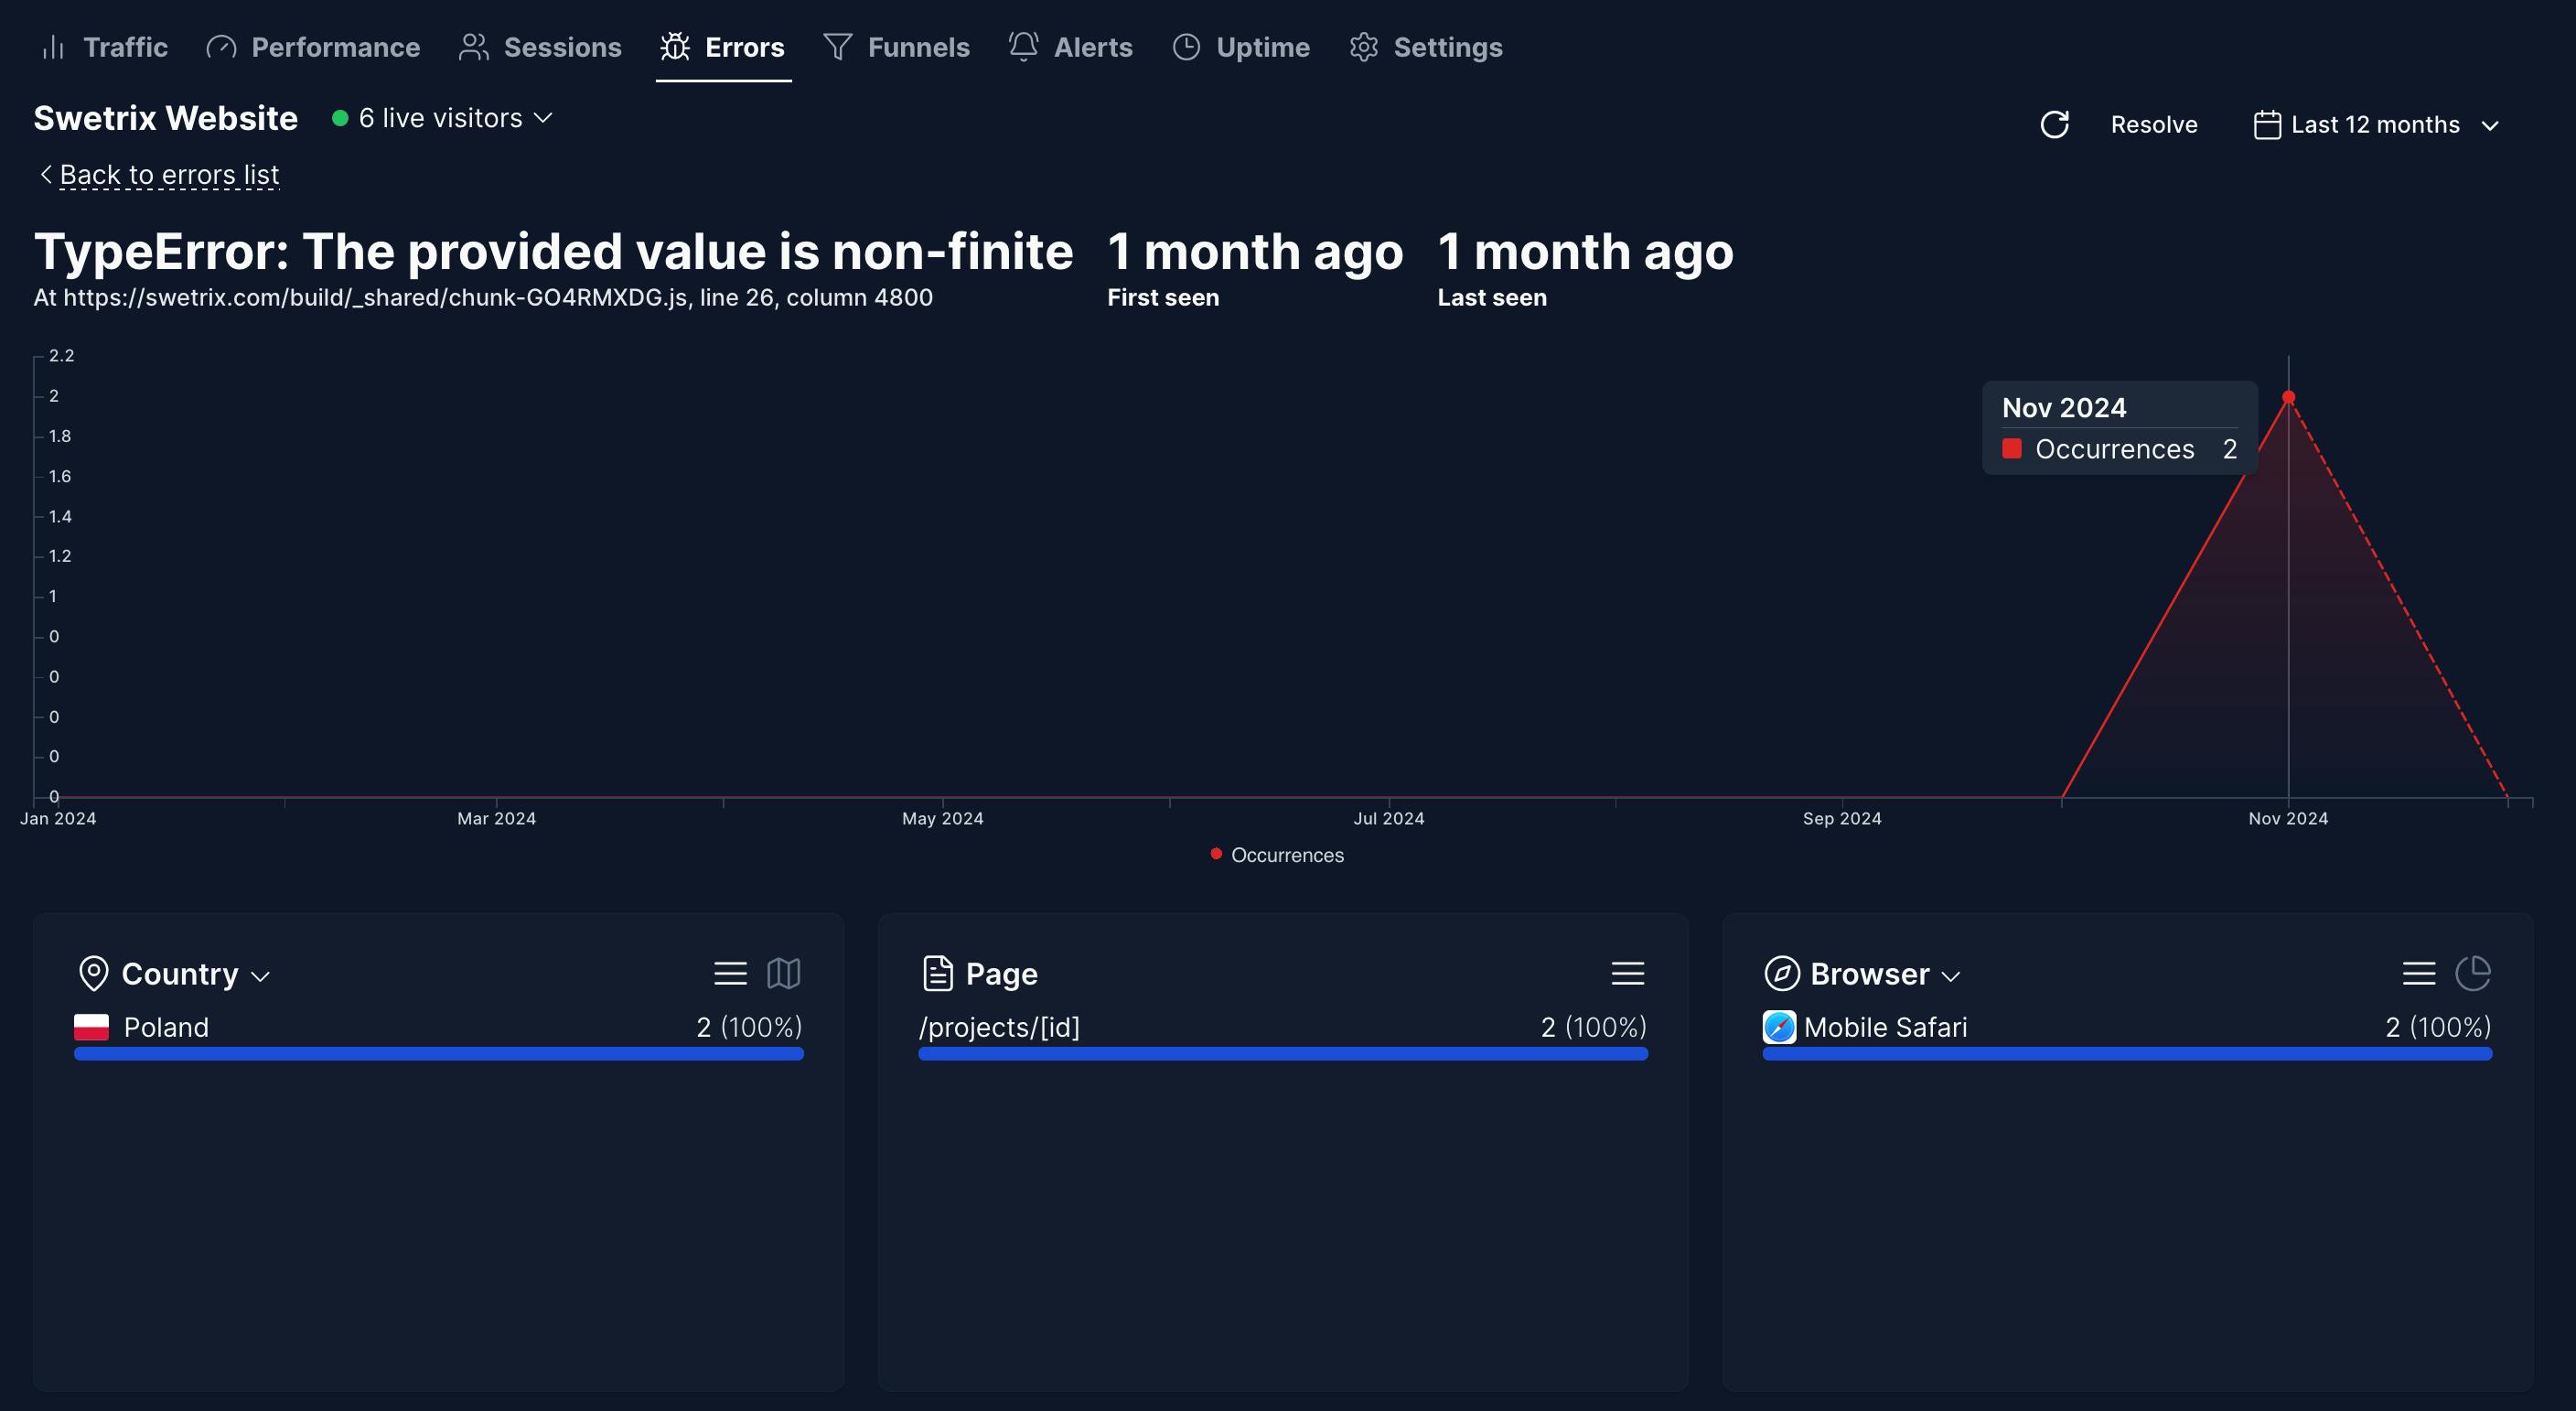Click the Mobile Safari browser icon
This screenshot has height=1411, width=2576.
(x=1779, y=1027)
